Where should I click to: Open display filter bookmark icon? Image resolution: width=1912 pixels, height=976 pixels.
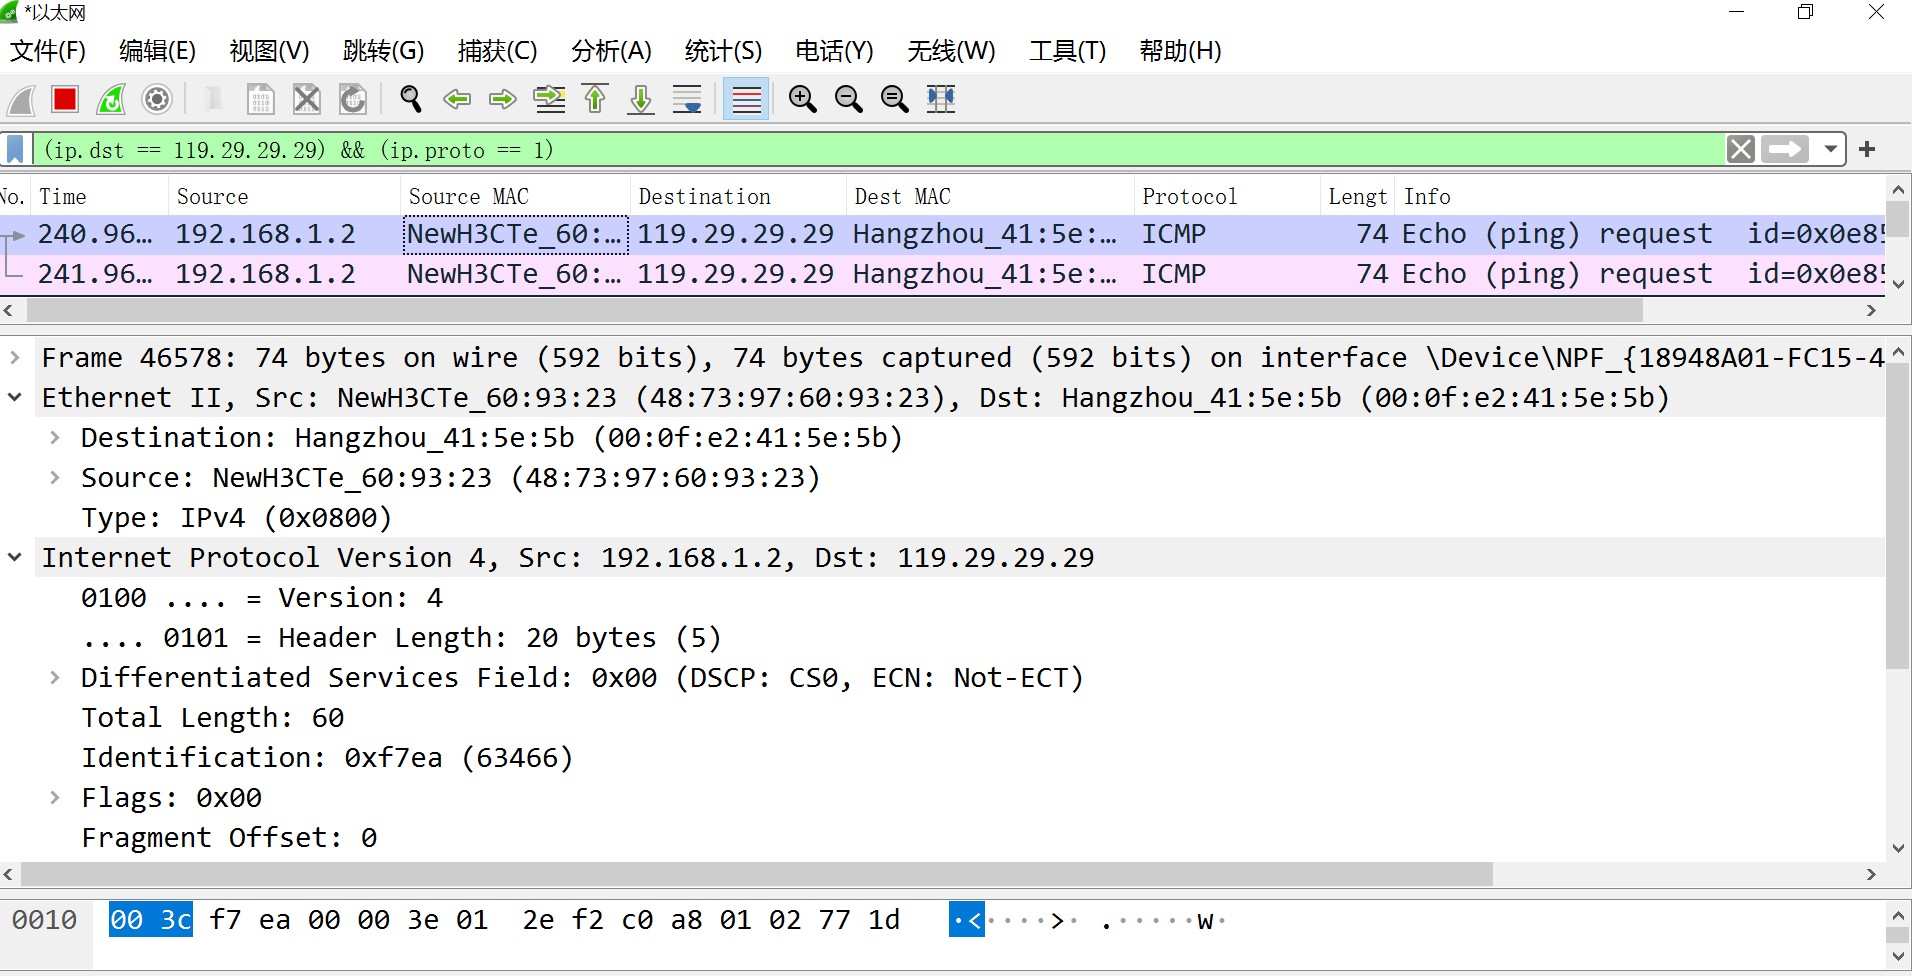pyautogui.click(x=16, y=150)
